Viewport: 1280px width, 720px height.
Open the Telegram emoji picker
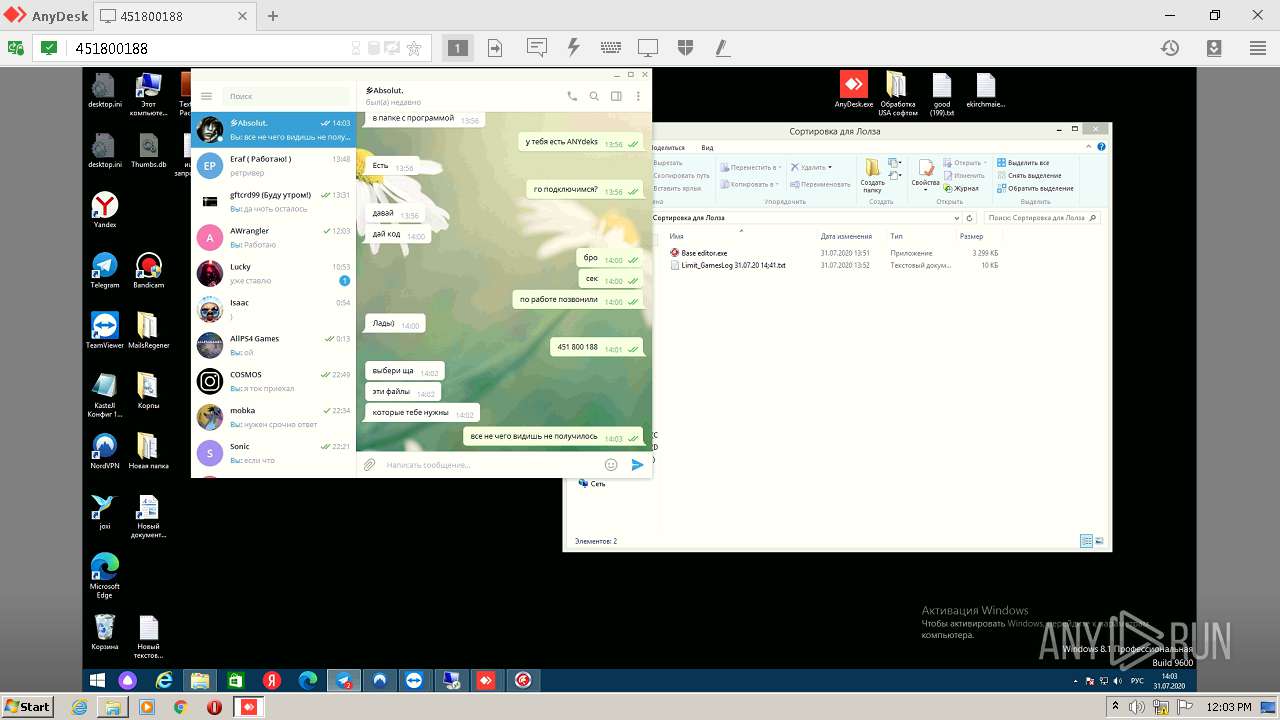coord(611,465)
